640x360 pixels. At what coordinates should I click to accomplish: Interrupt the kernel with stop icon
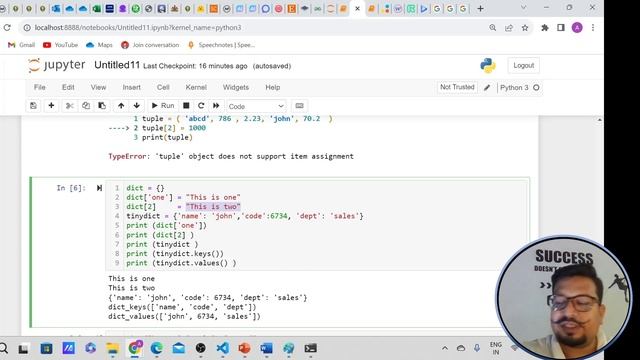point(186,106)
